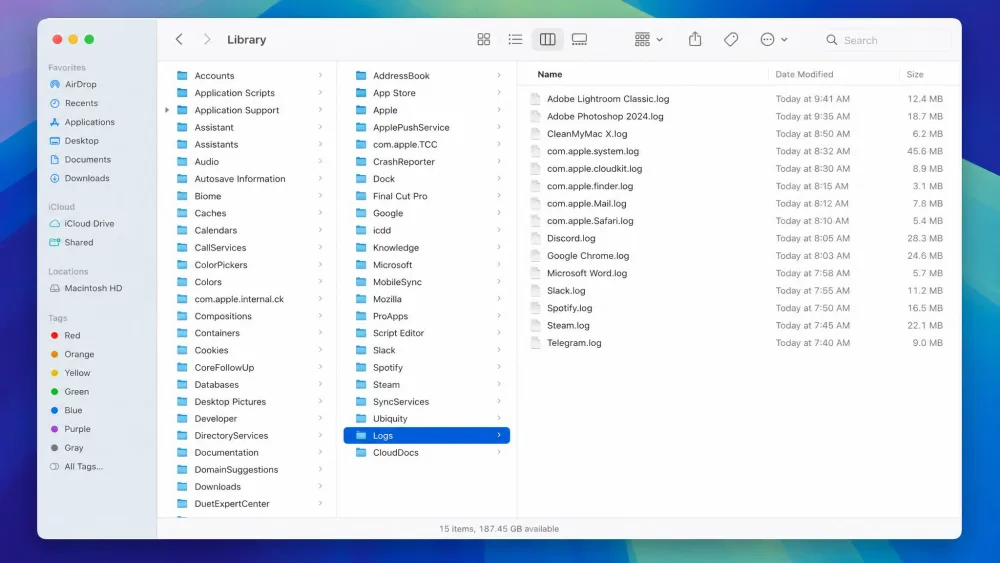Open Documents in sidebar
This screenshot has height=563, width=1000.
tap(87, 159)
